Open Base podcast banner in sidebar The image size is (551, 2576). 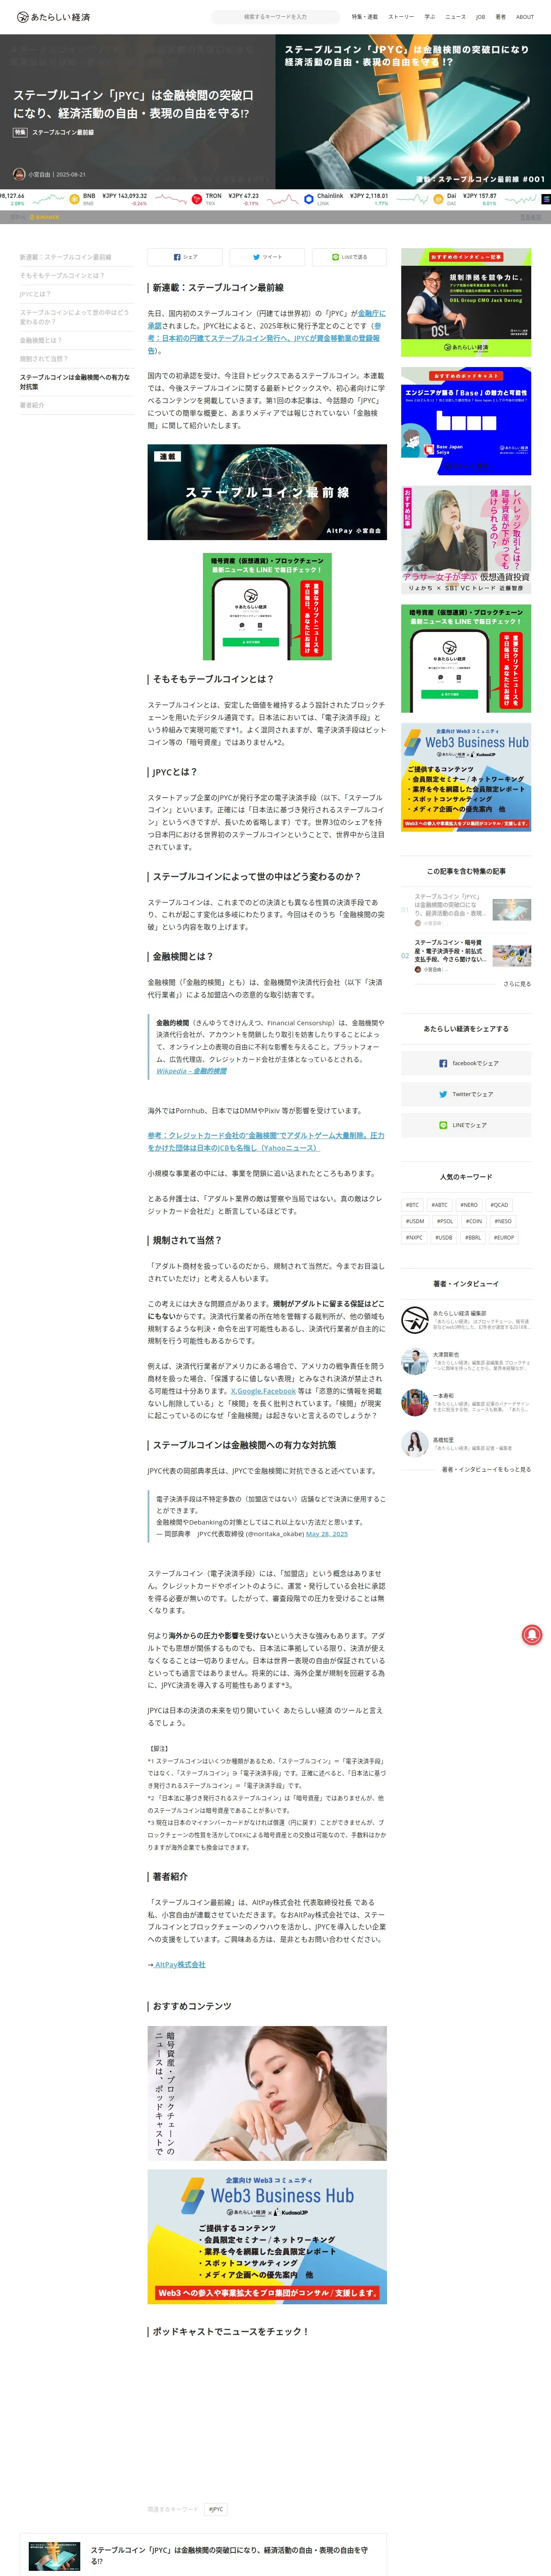click(x=466, y=421)
